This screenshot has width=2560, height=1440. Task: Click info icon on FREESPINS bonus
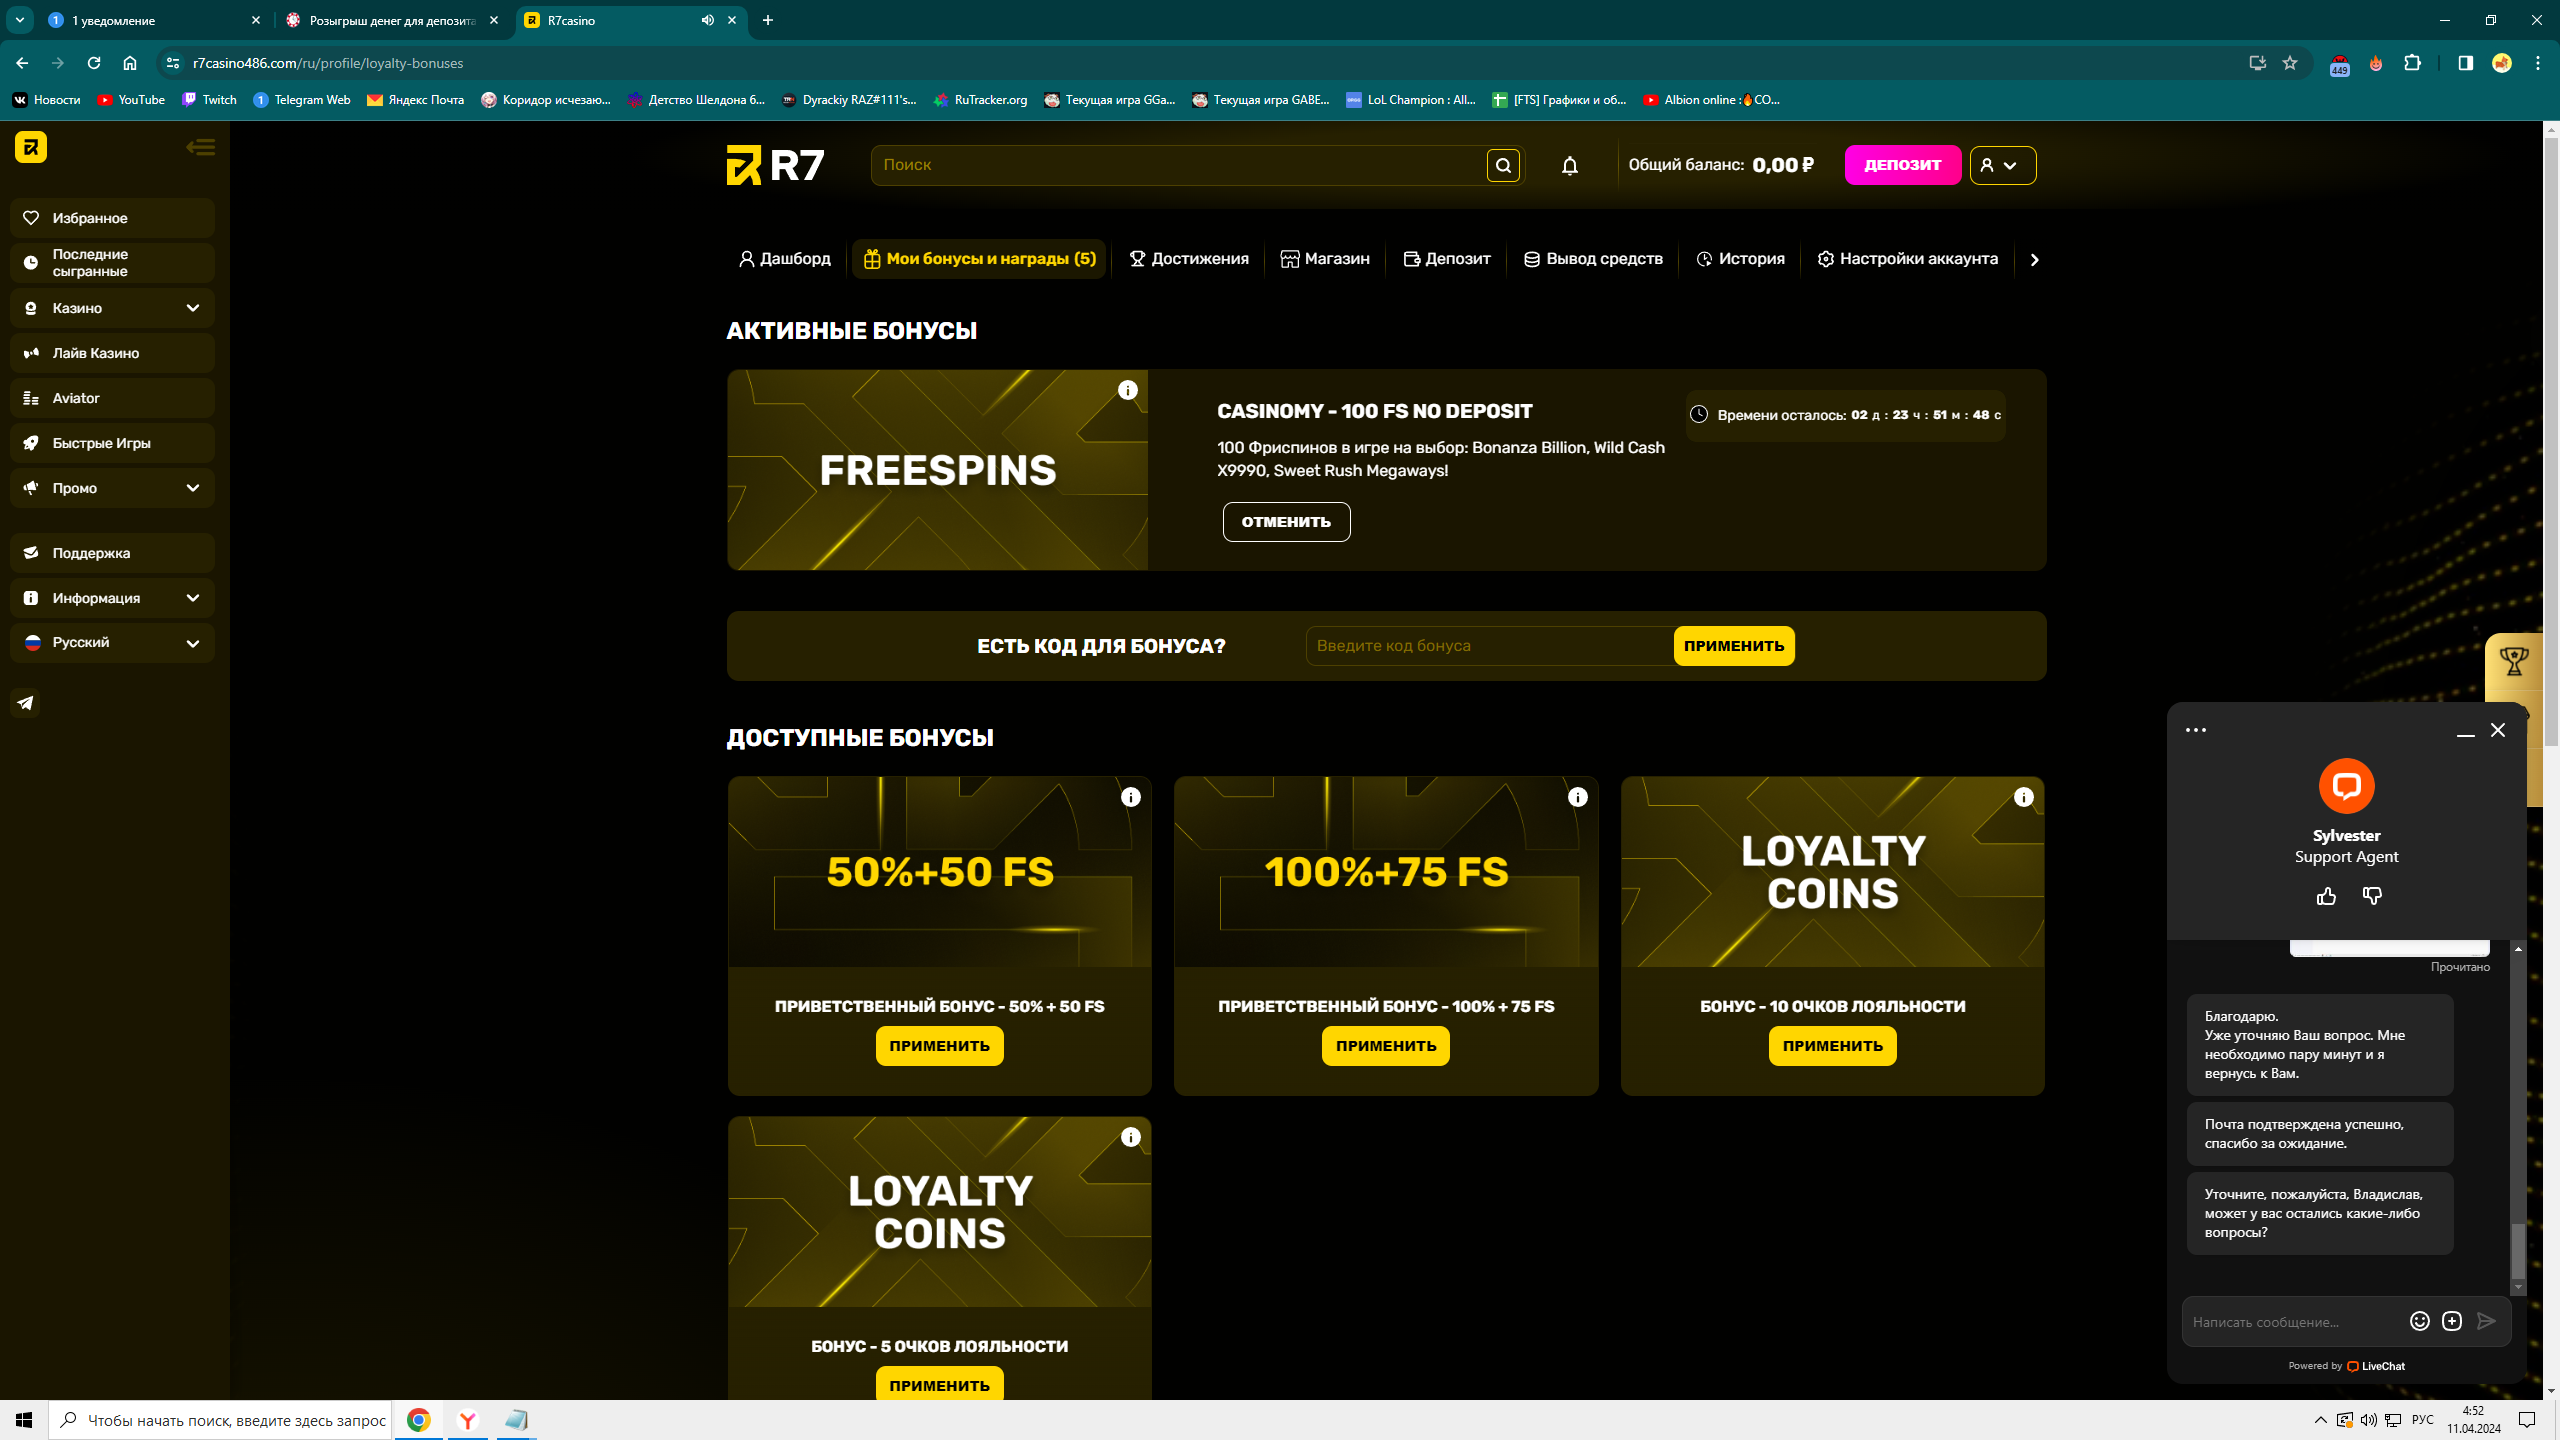1128,390
